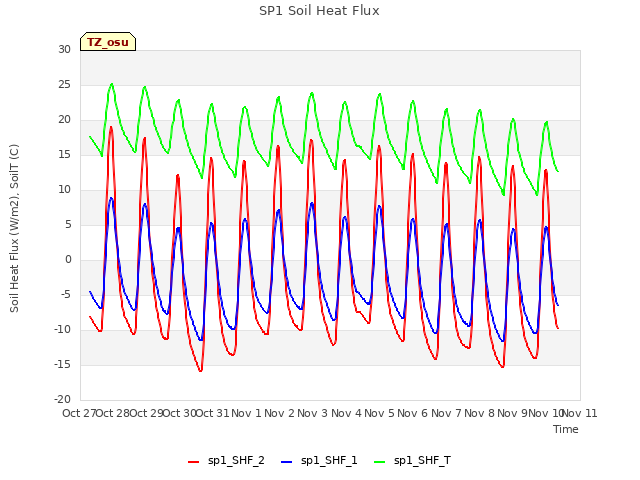The height and width of the screenshot is (480, 640).
Task: Click the green sp1_SHF_T legend swatch
Action: pos(380,462)
